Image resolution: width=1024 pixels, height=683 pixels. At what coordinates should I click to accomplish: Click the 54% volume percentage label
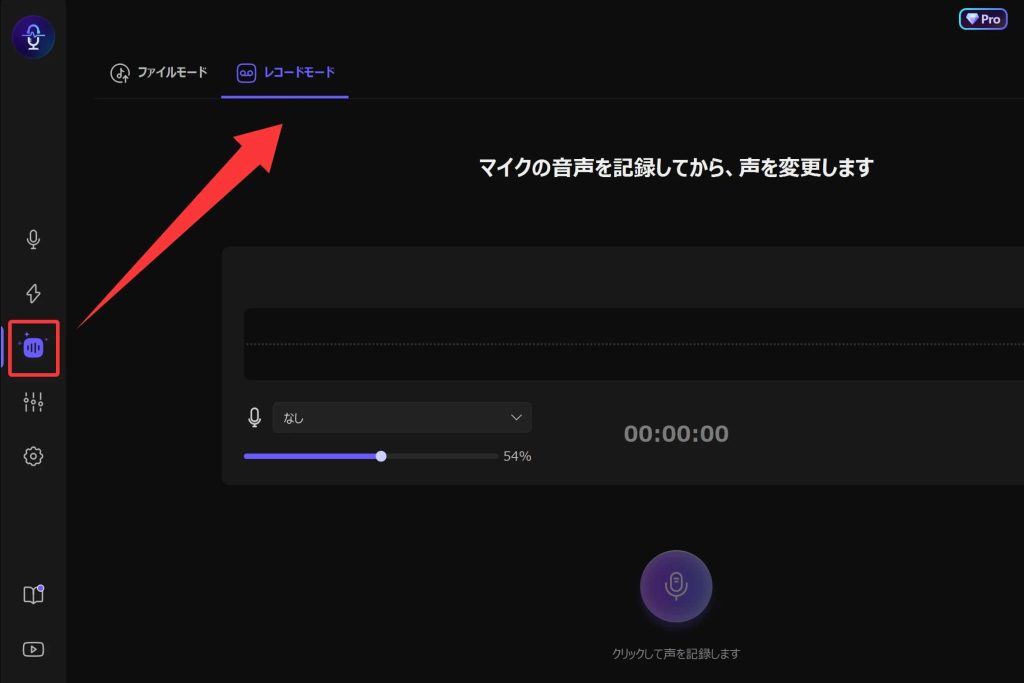coord(517,456)
